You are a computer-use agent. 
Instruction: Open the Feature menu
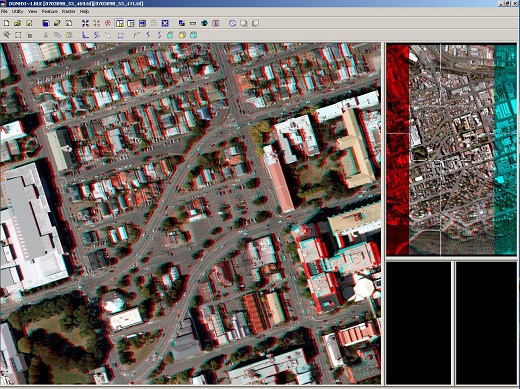coord(50,11)
